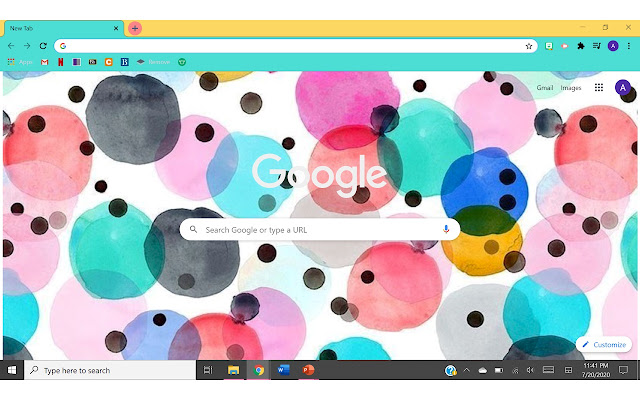Click the Type here to search box

pyautogui.click(x=110, y=370)
